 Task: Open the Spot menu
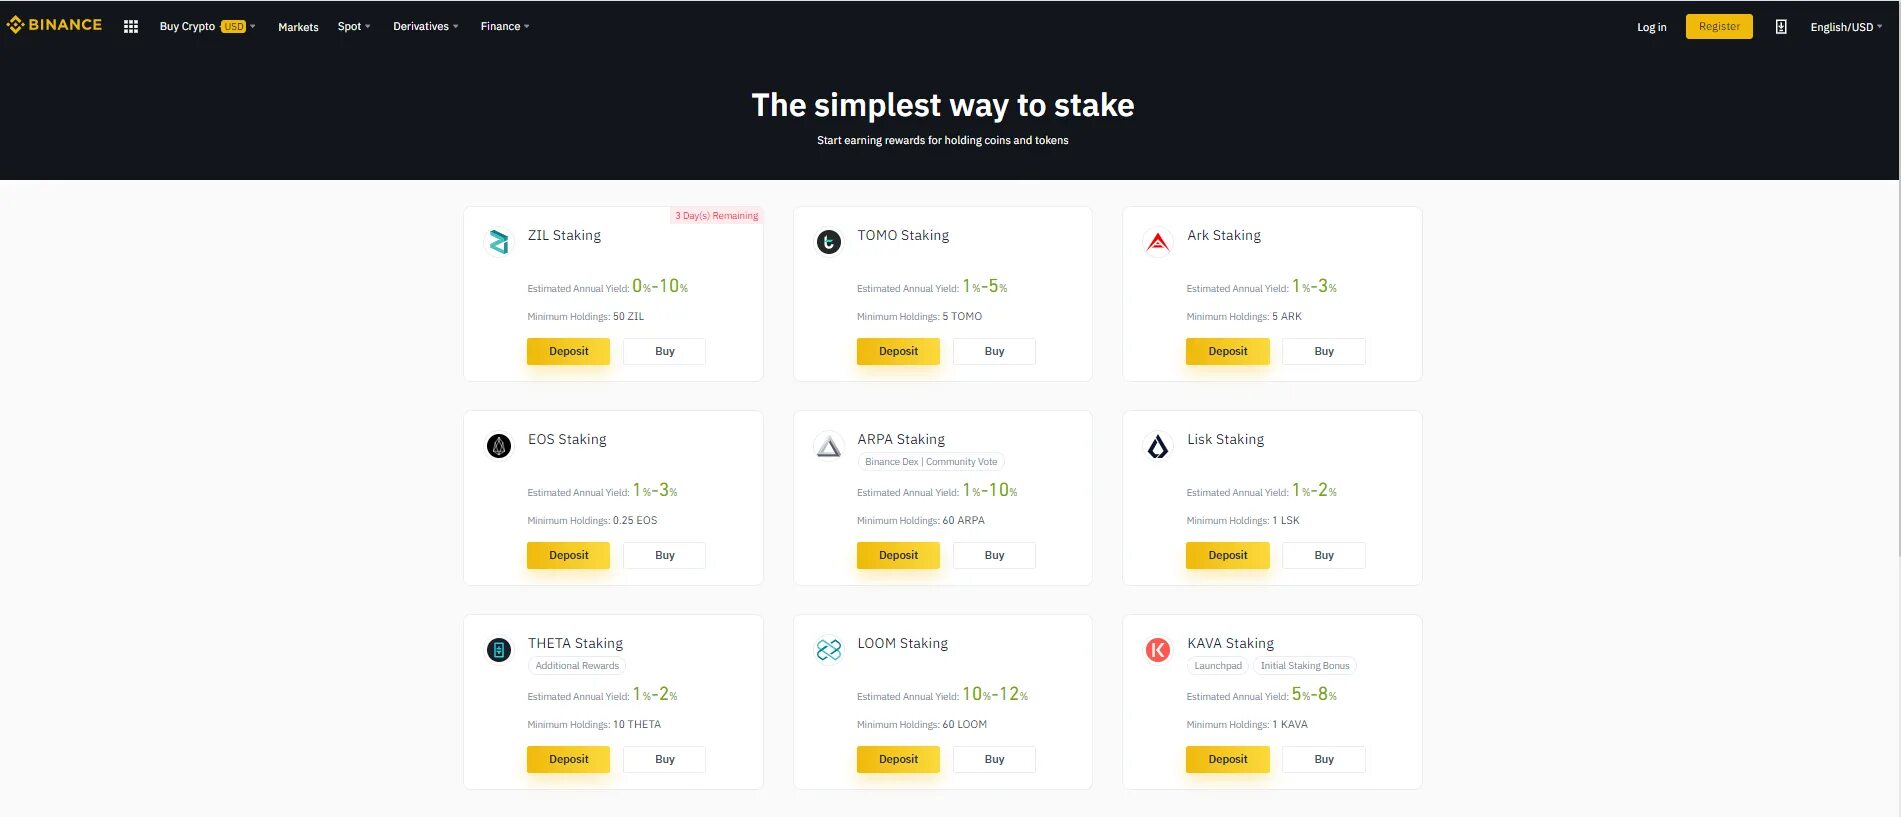(x=353, y=27)
